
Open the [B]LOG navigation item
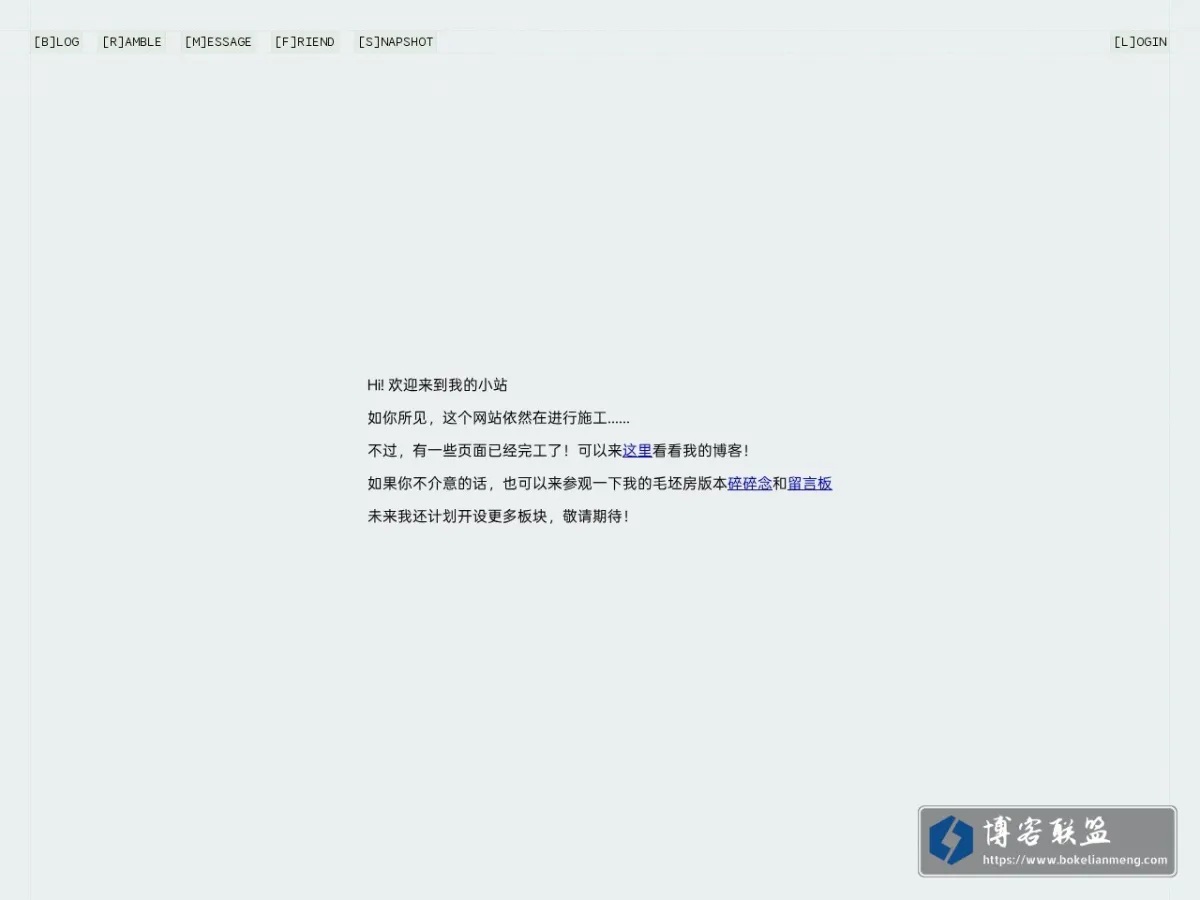point(56,42)
